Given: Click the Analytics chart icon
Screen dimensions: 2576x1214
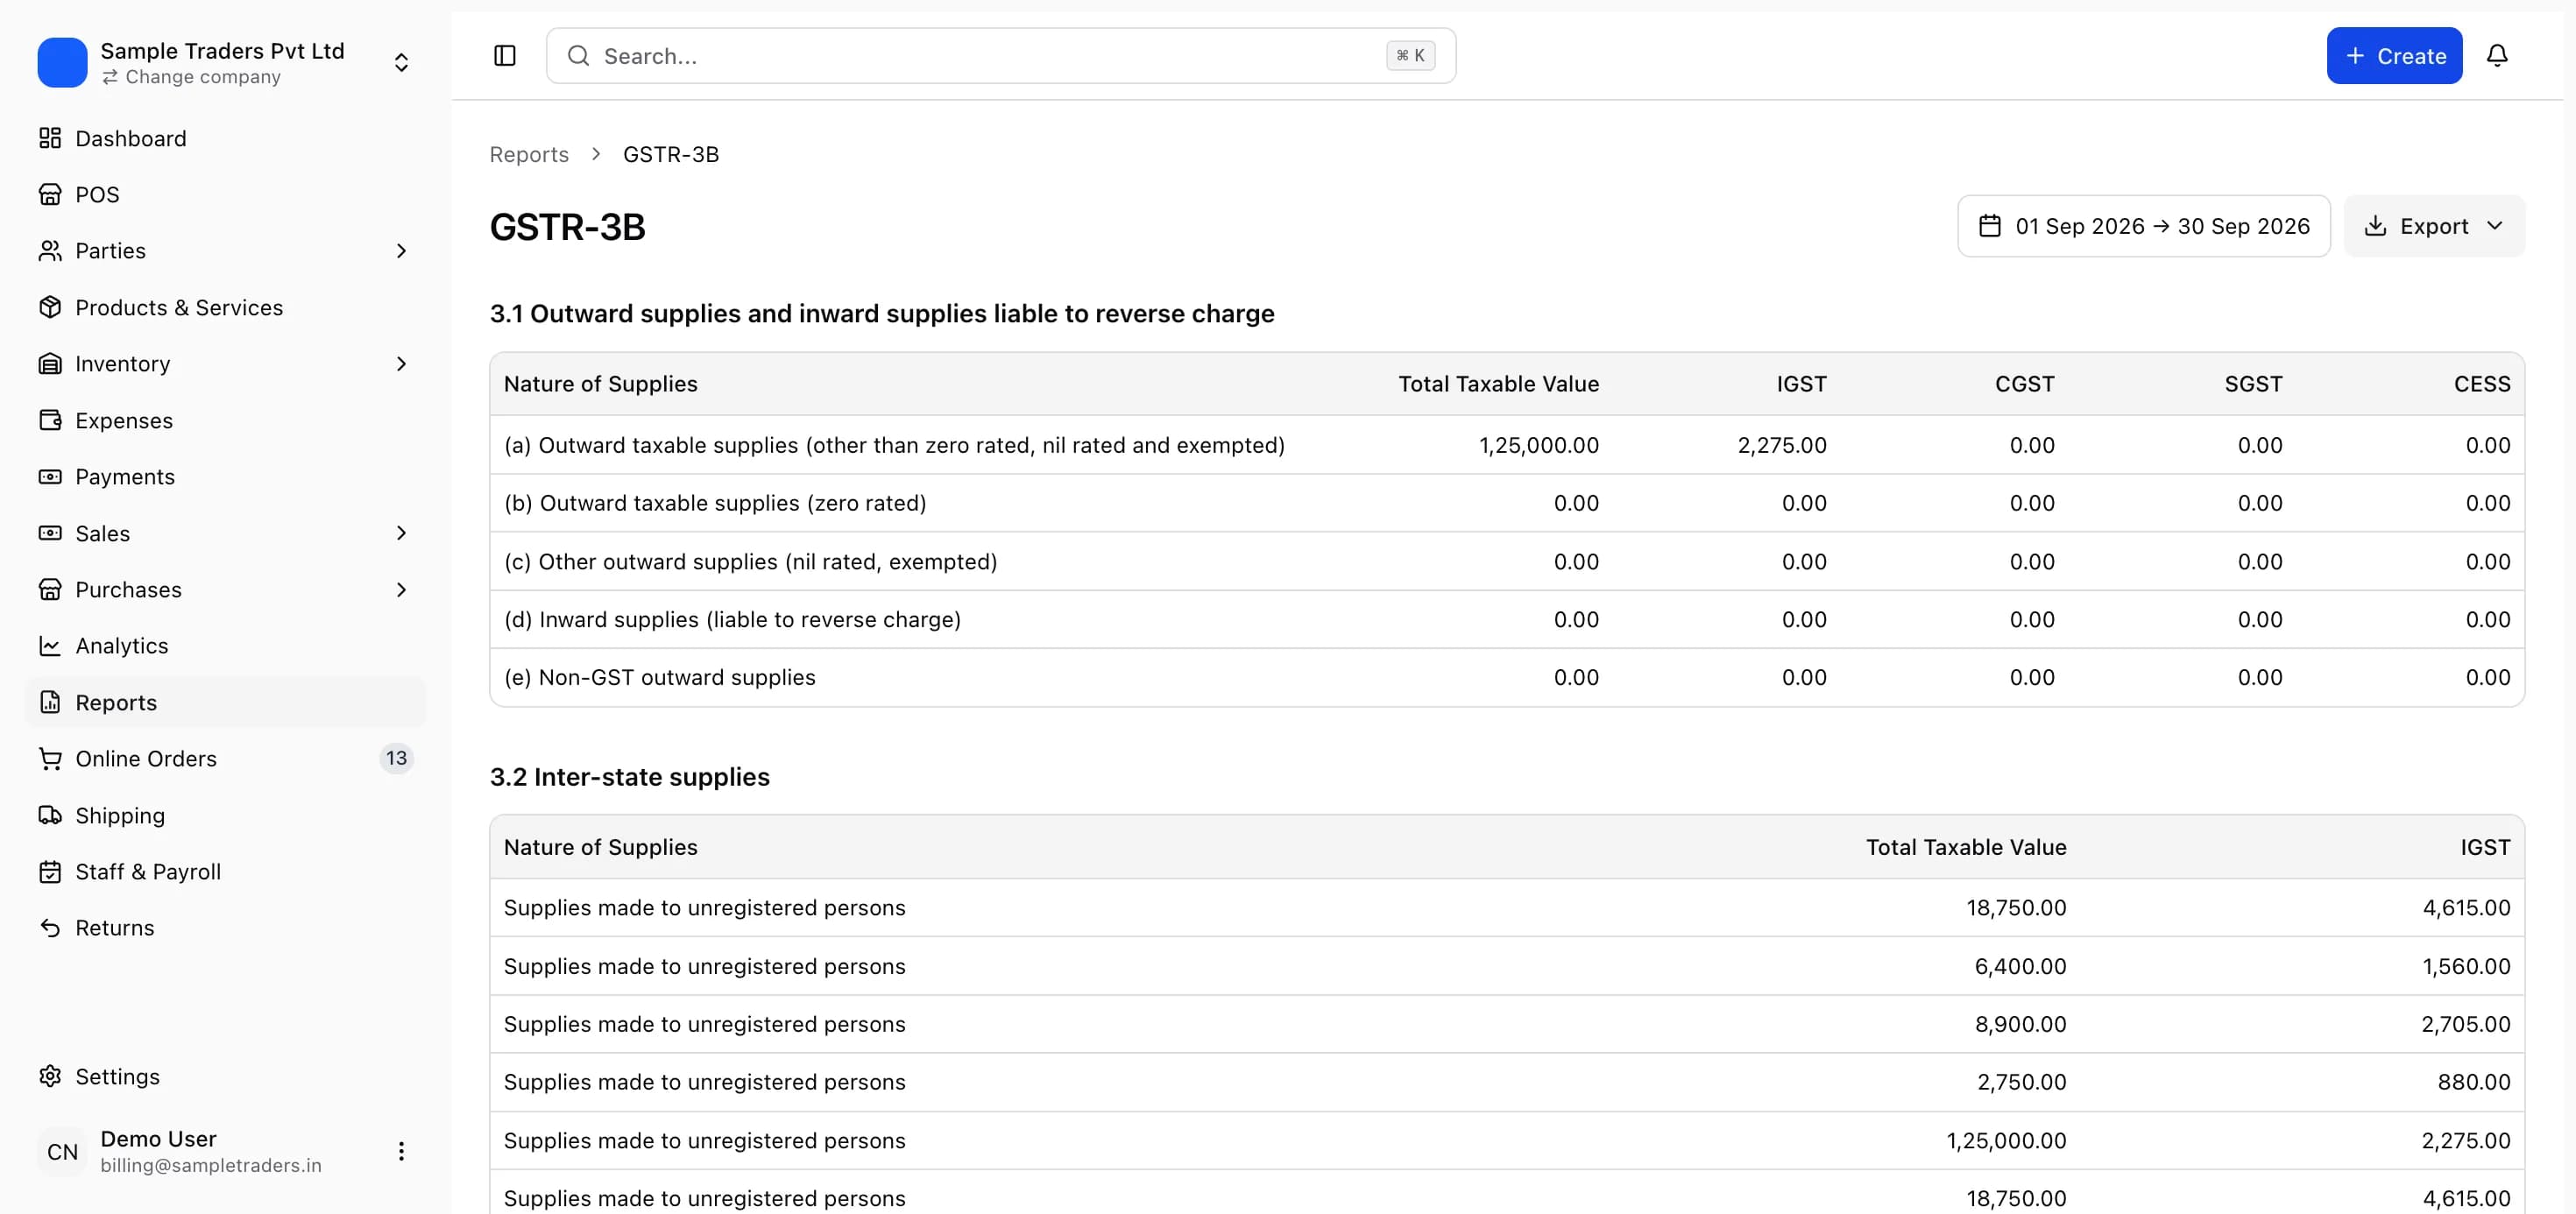Looking at the screenshot, I should tap(50, 645).
